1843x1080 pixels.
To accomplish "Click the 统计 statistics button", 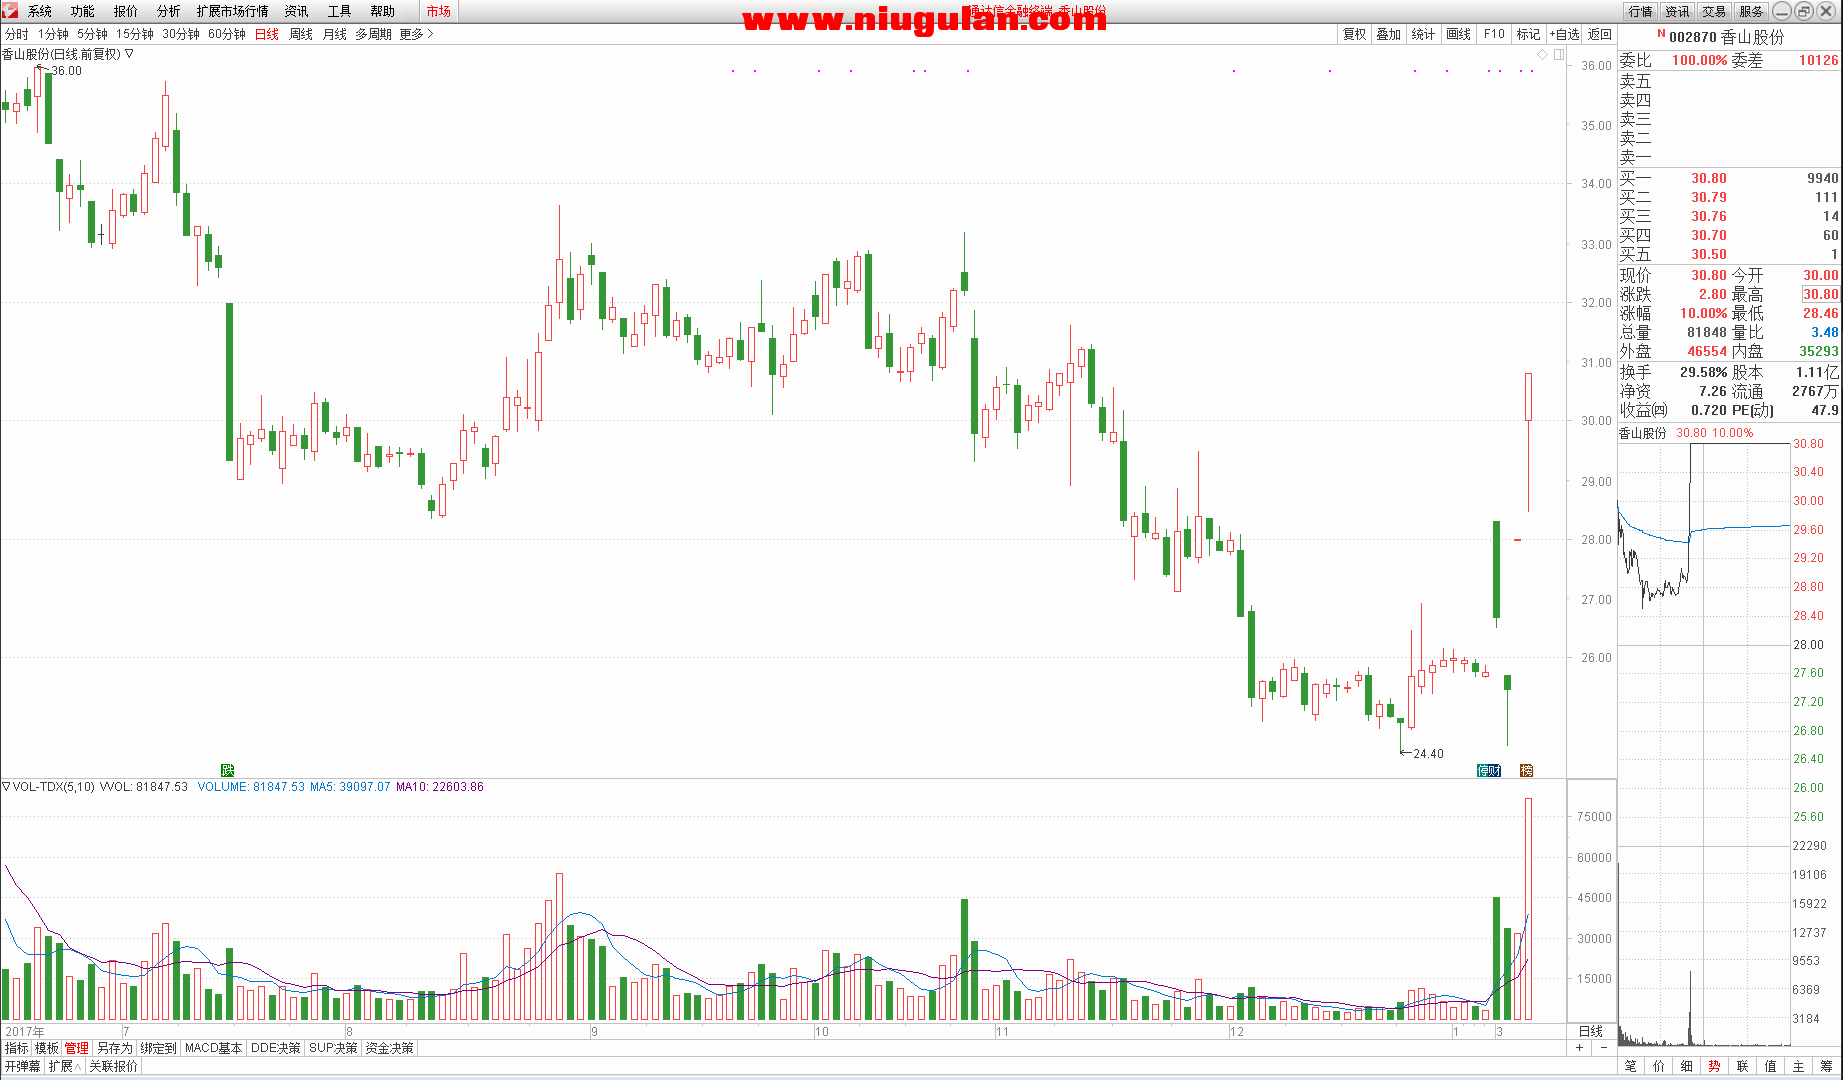I will tap(1424, 34).
